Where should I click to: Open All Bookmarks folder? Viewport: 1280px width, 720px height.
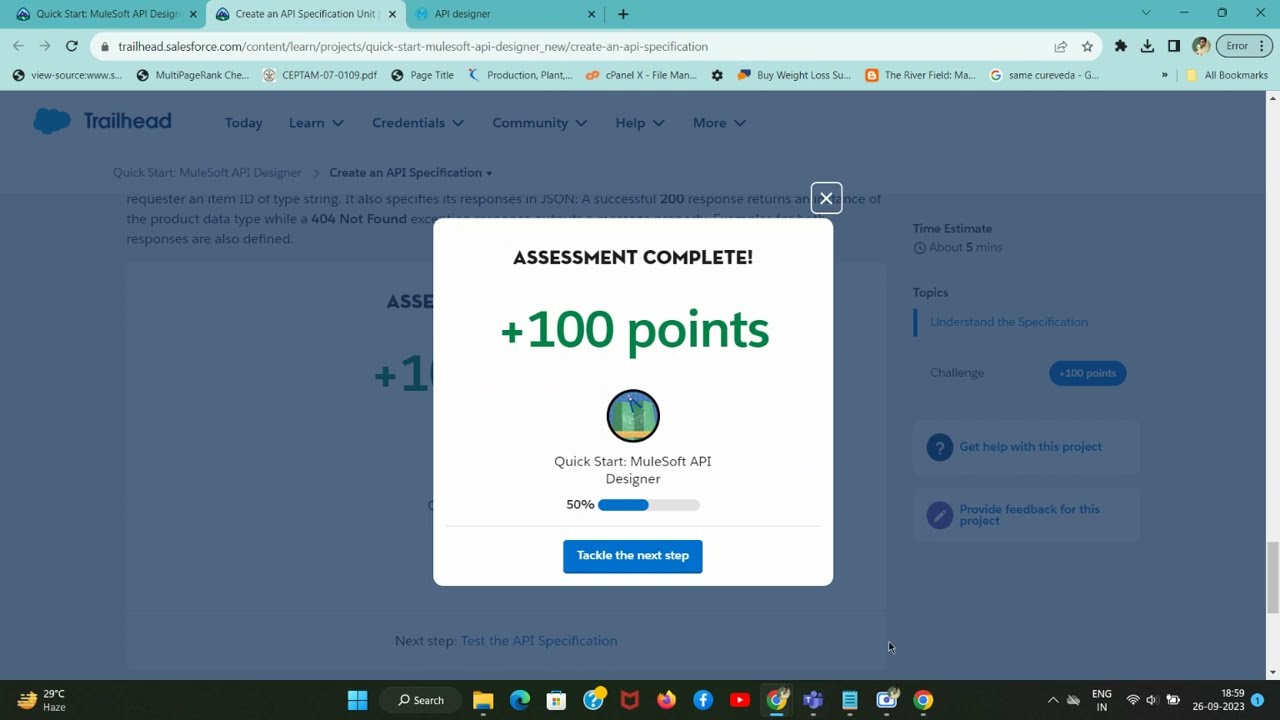pos(1226,75)
